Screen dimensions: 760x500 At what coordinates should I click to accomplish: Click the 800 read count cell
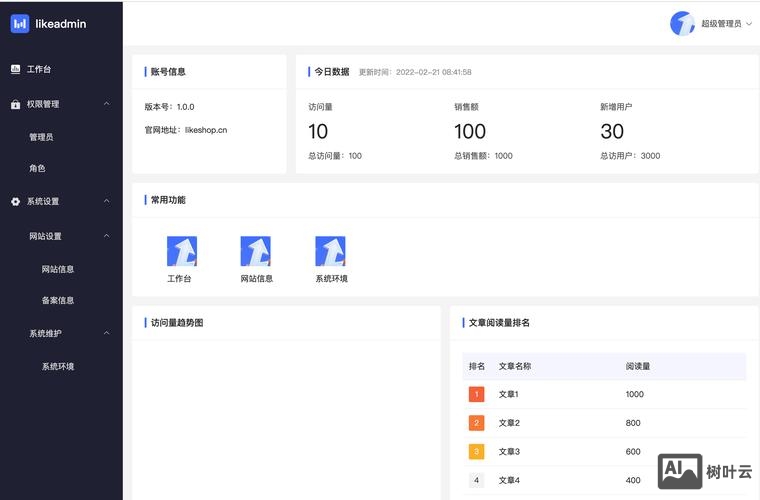(633, 422)
